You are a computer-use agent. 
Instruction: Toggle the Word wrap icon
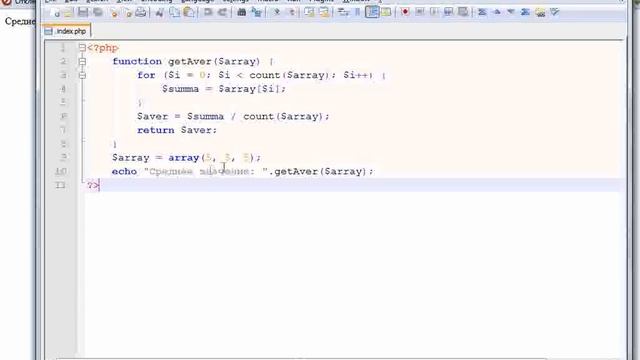tap(343, 12)
